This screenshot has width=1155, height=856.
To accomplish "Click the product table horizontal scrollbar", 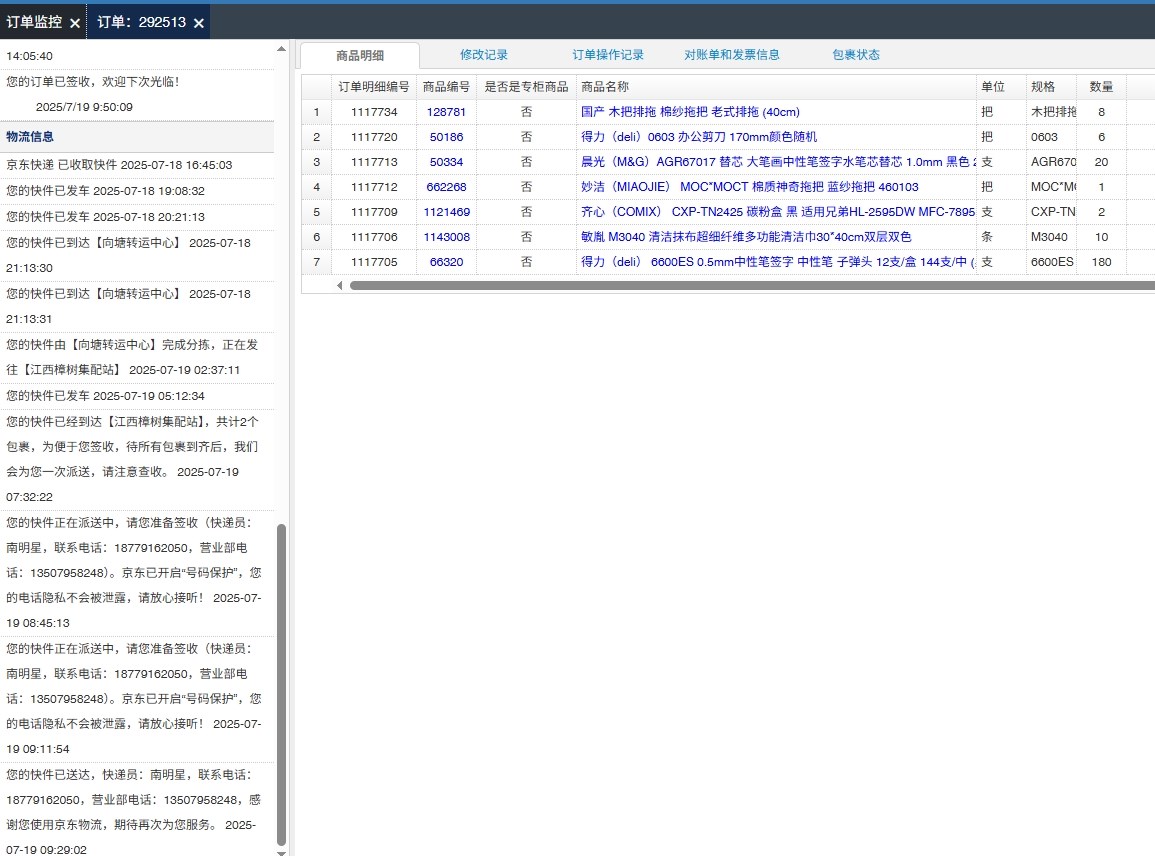I will pos(752,285).
